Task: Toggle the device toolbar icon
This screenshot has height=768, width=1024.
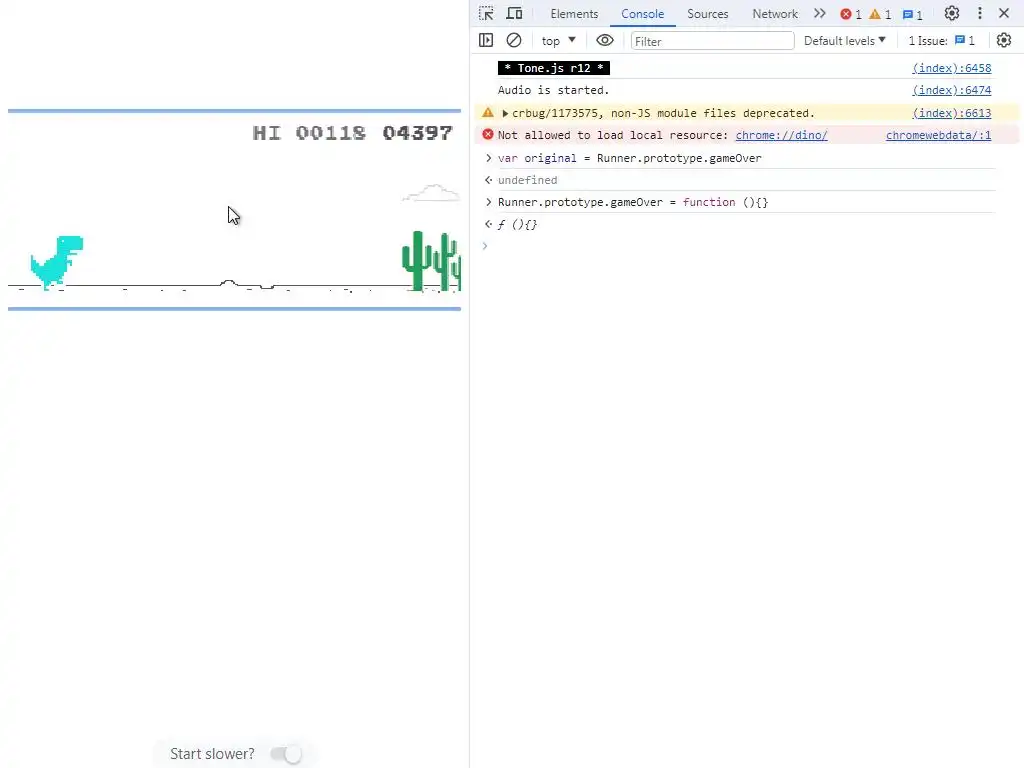Action: pos(515,13)
